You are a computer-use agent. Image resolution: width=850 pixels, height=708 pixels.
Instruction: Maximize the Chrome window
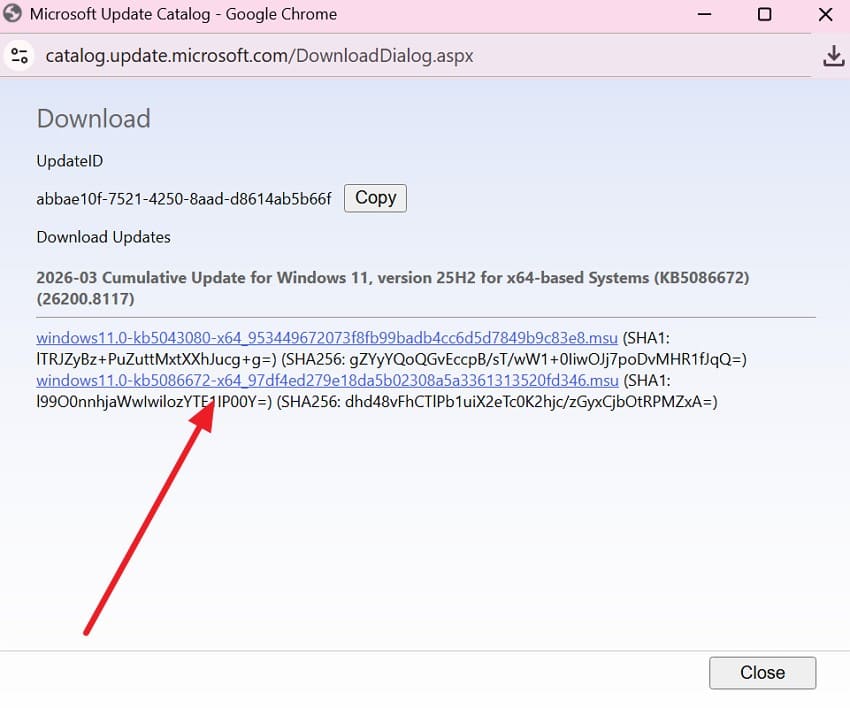point(765,15)
